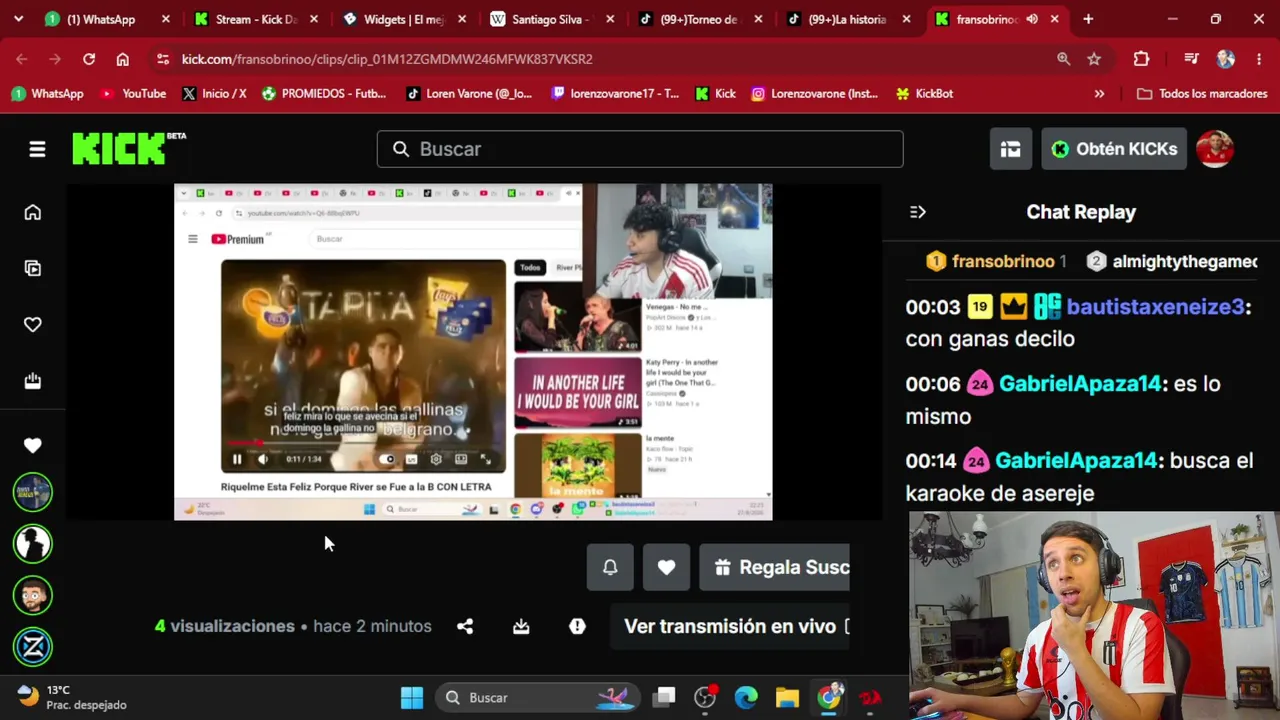
Task: Collapse the Chat Replay panel
Action: point(918,212)
